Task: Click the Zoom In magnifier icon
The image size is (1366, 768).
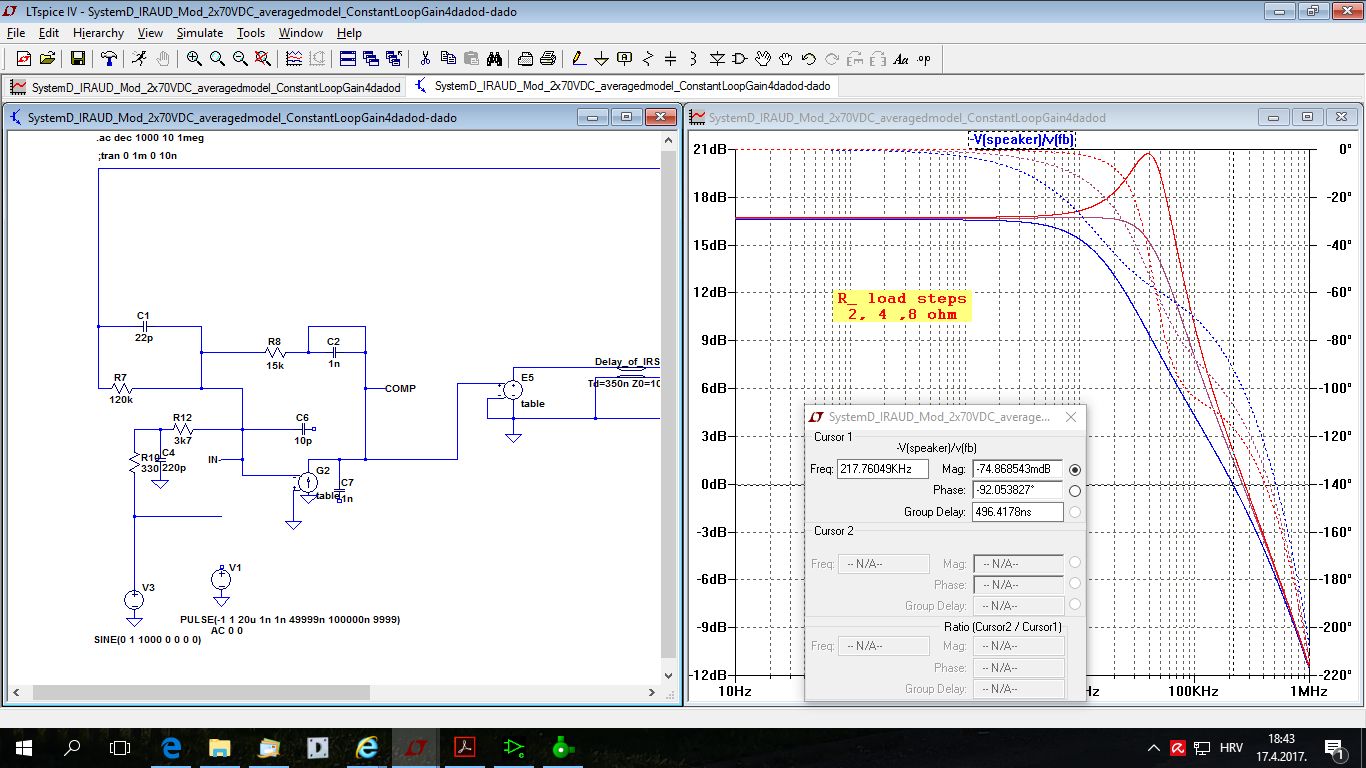Action: [194, 59]
